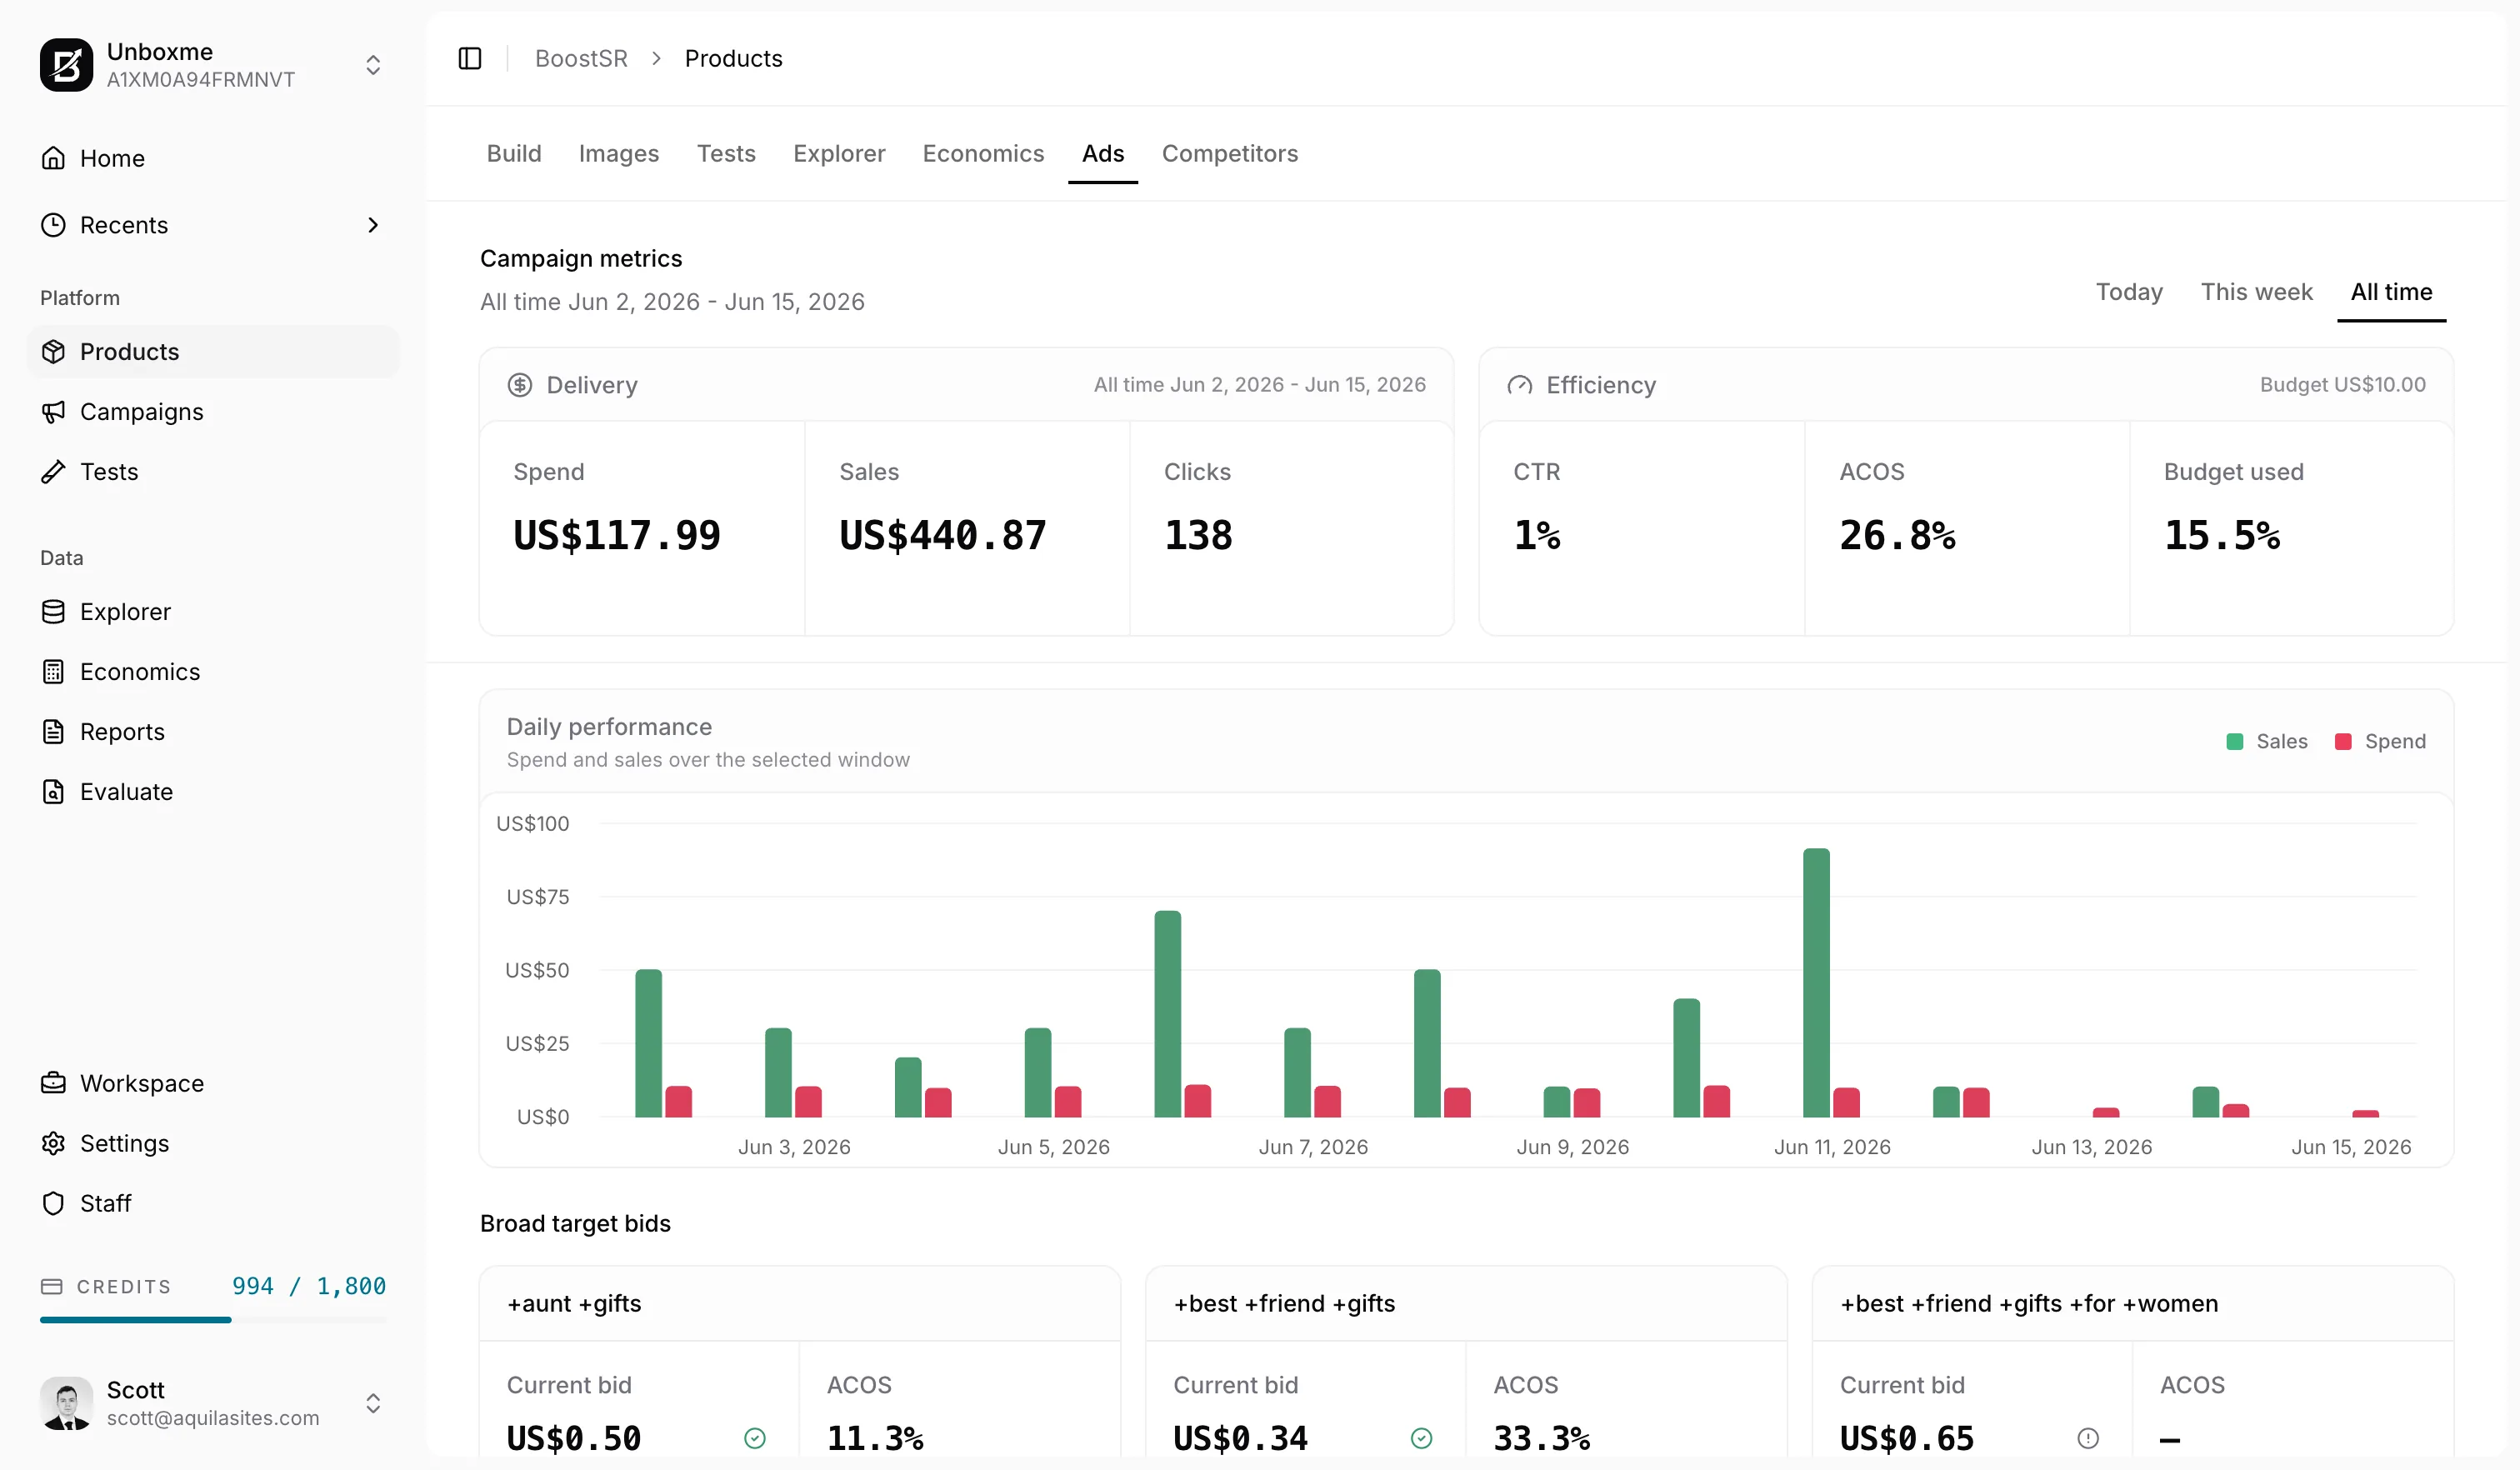
Task: Click the green check icon for +aunt +gifts bid
Action: tap(755, 1439)
